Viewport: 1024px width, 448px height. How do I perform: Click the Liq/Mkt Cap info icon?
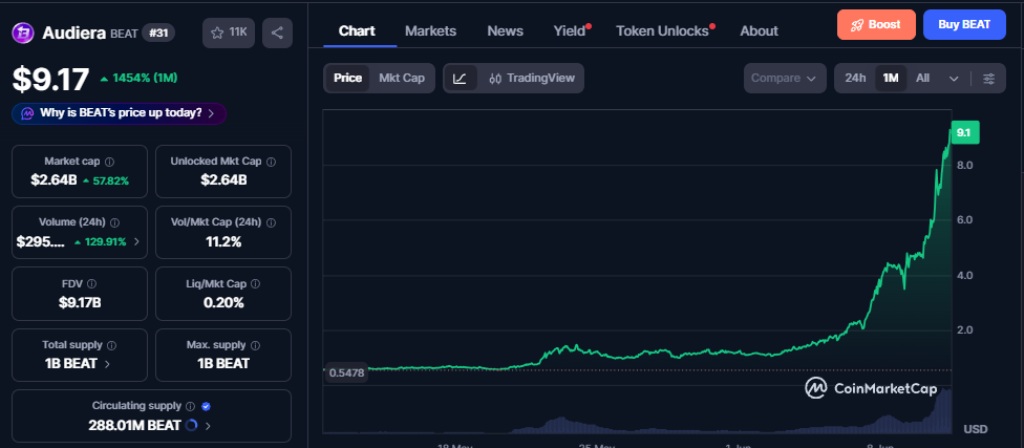255,284
